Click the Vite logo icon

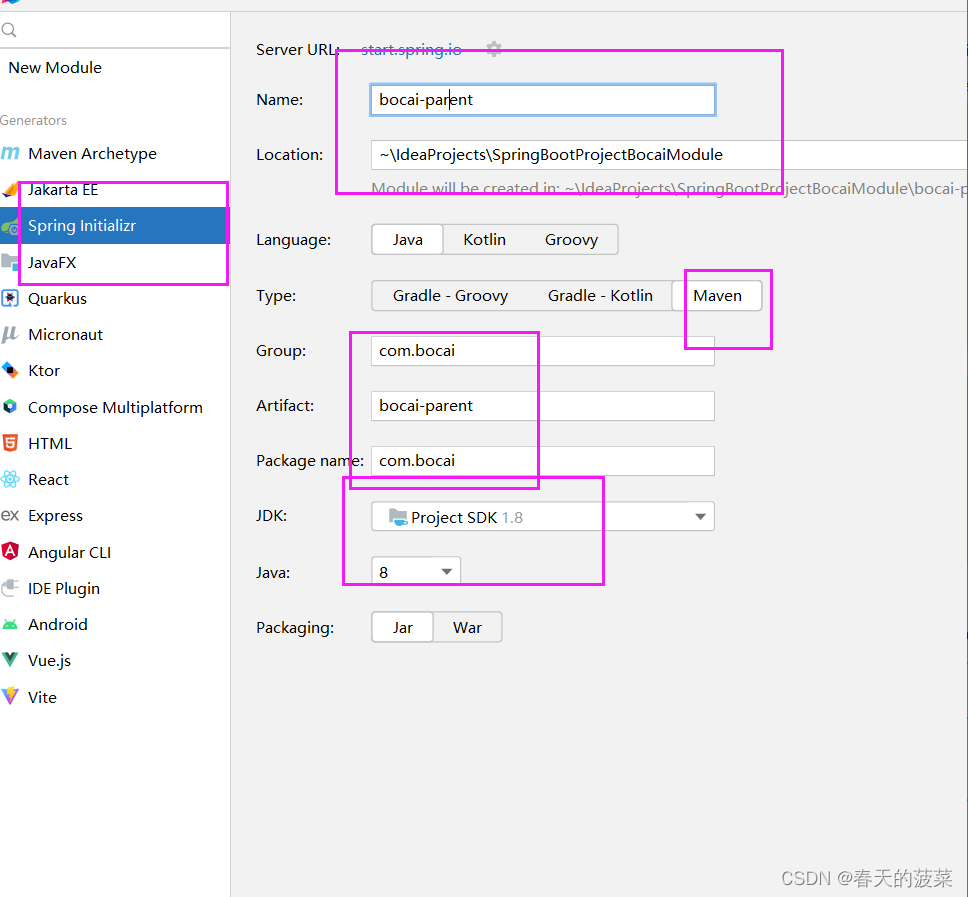10,696
